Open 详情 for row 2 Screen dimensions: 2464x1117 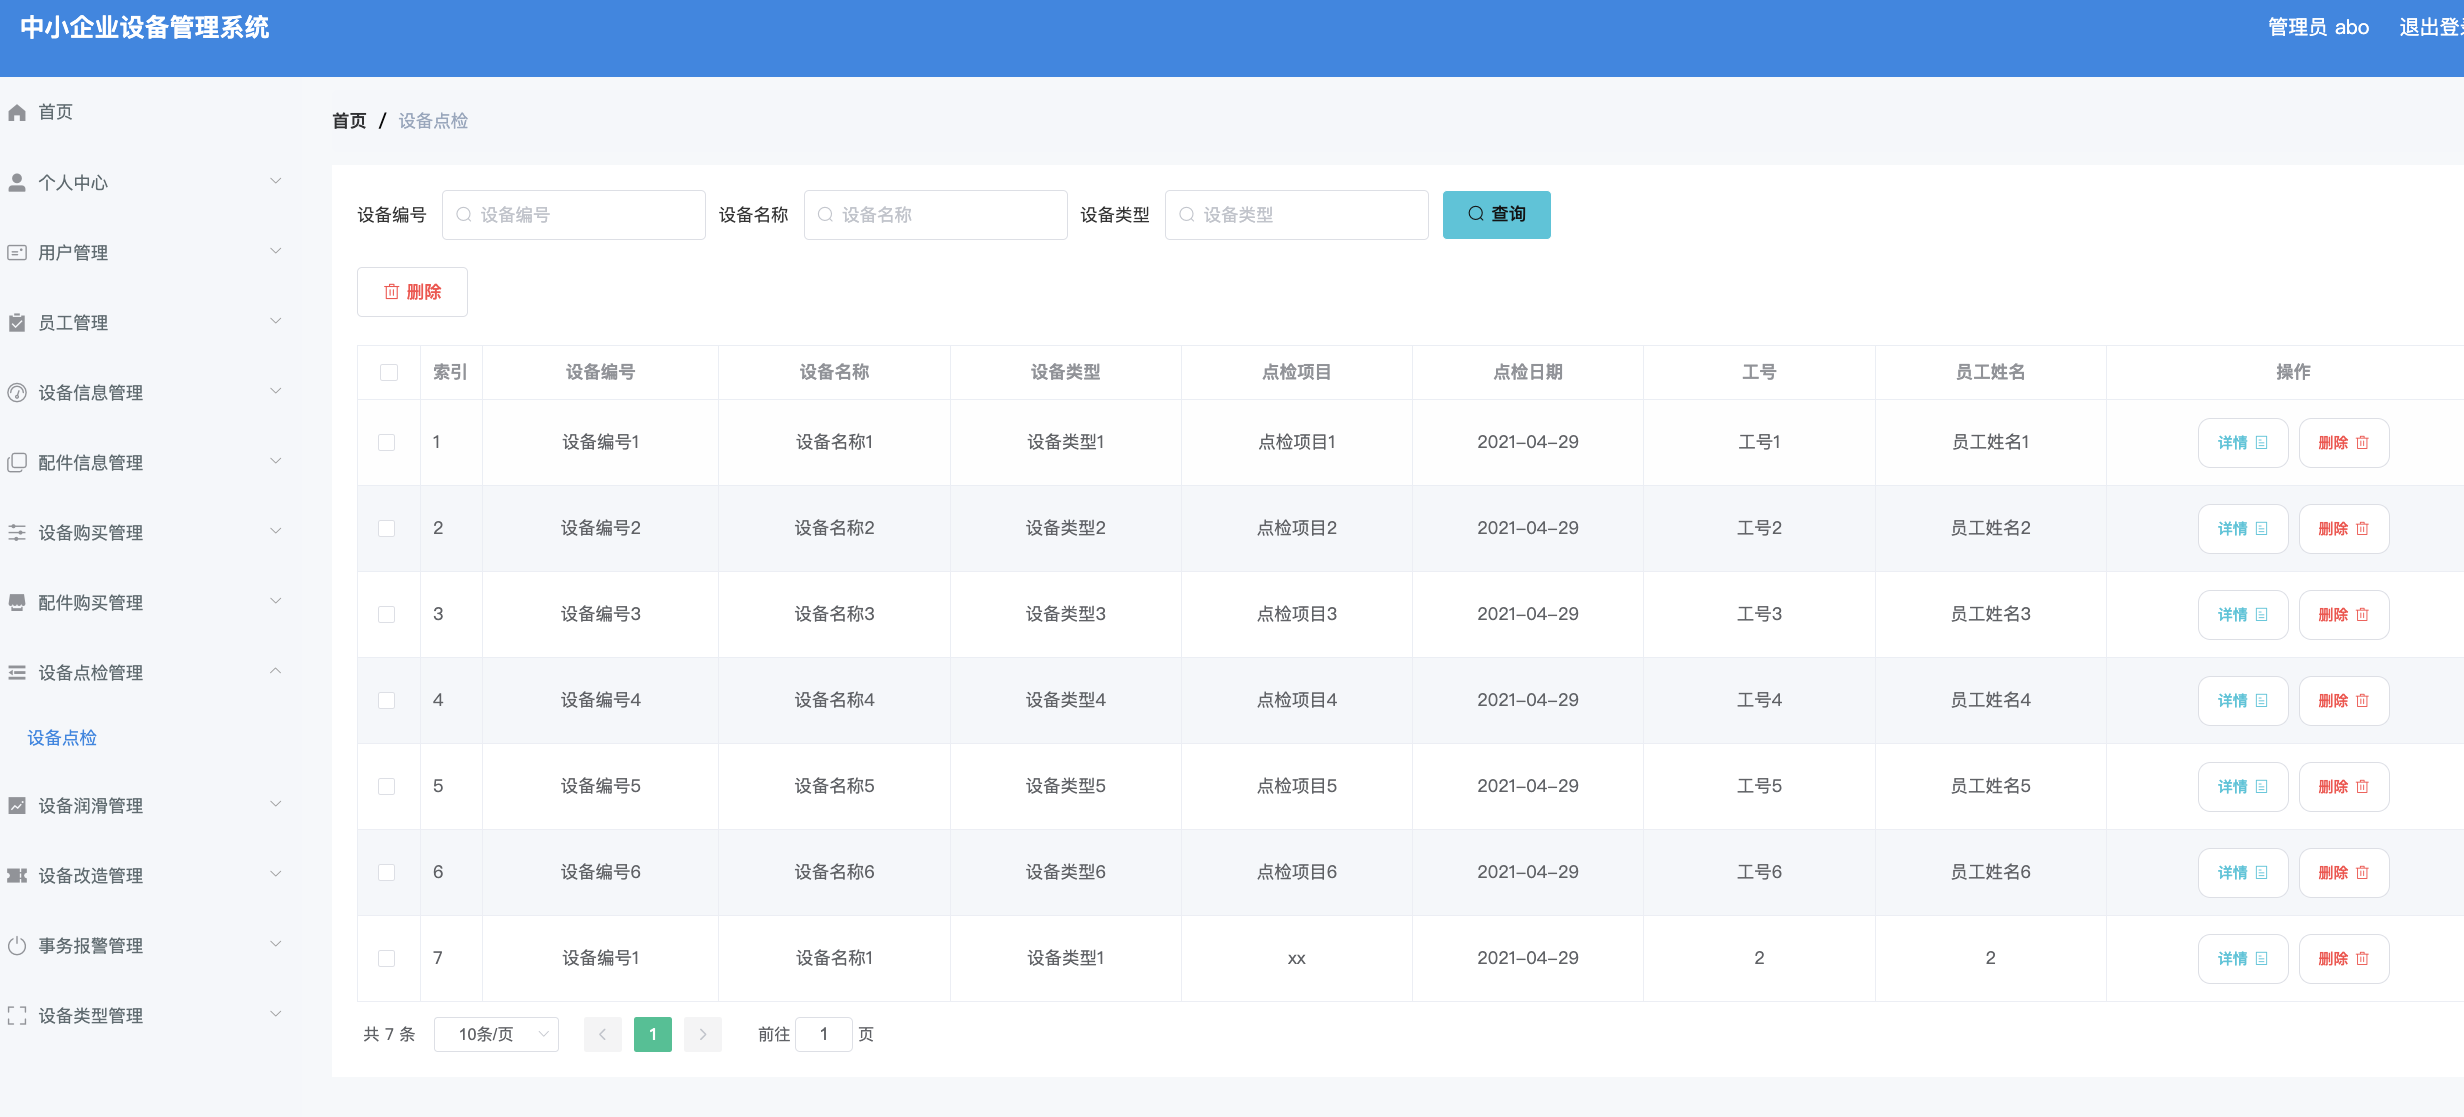click(2243, 528)
